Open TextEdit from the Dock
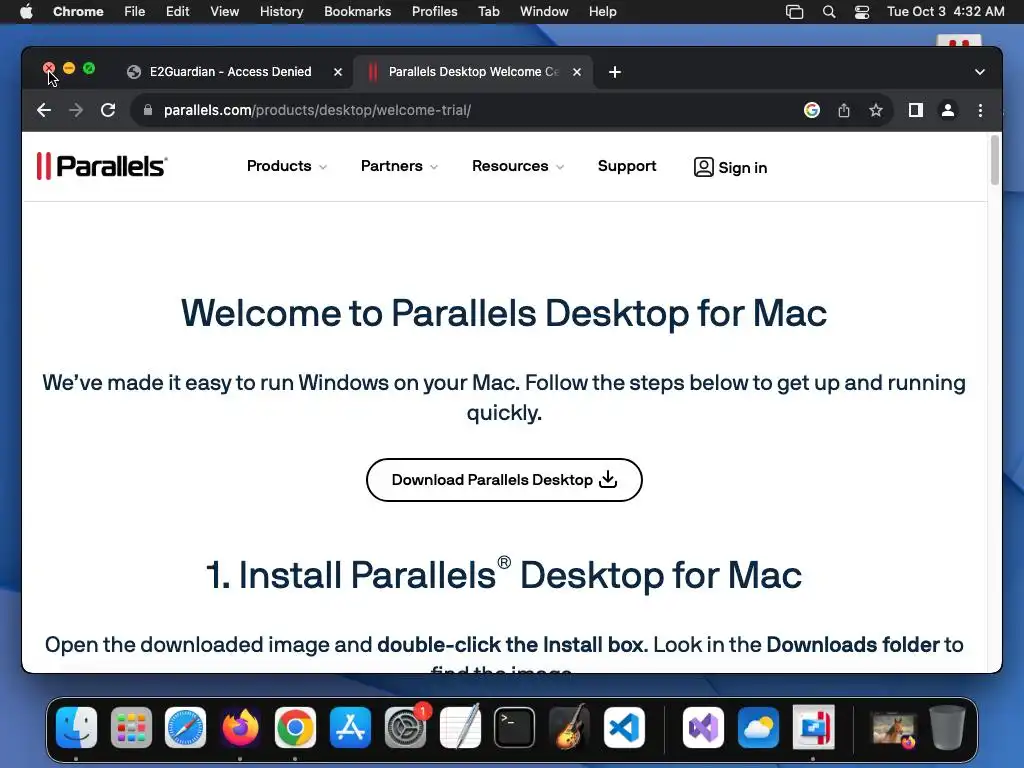Screen dimensions: 1024x768 (x=460, y=726)
